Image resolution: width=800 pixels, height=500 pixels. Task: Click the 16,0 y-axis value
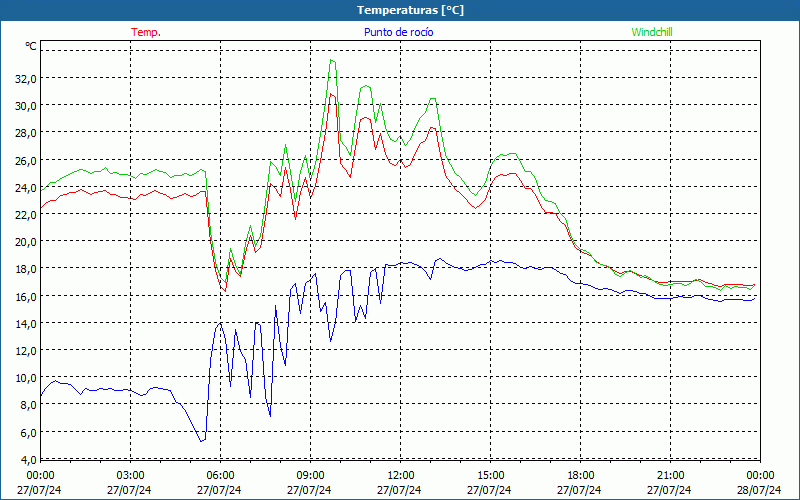tap(27, 296)
